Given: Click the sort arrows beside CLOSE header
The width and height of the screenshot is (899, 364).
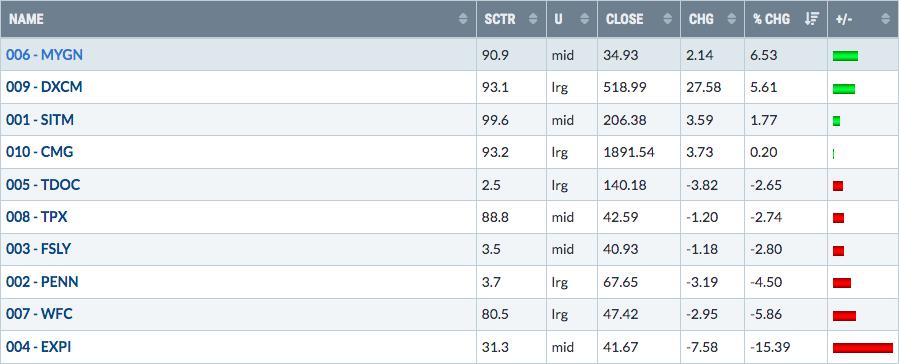Looking at the screenshot, I should point(667,19).
